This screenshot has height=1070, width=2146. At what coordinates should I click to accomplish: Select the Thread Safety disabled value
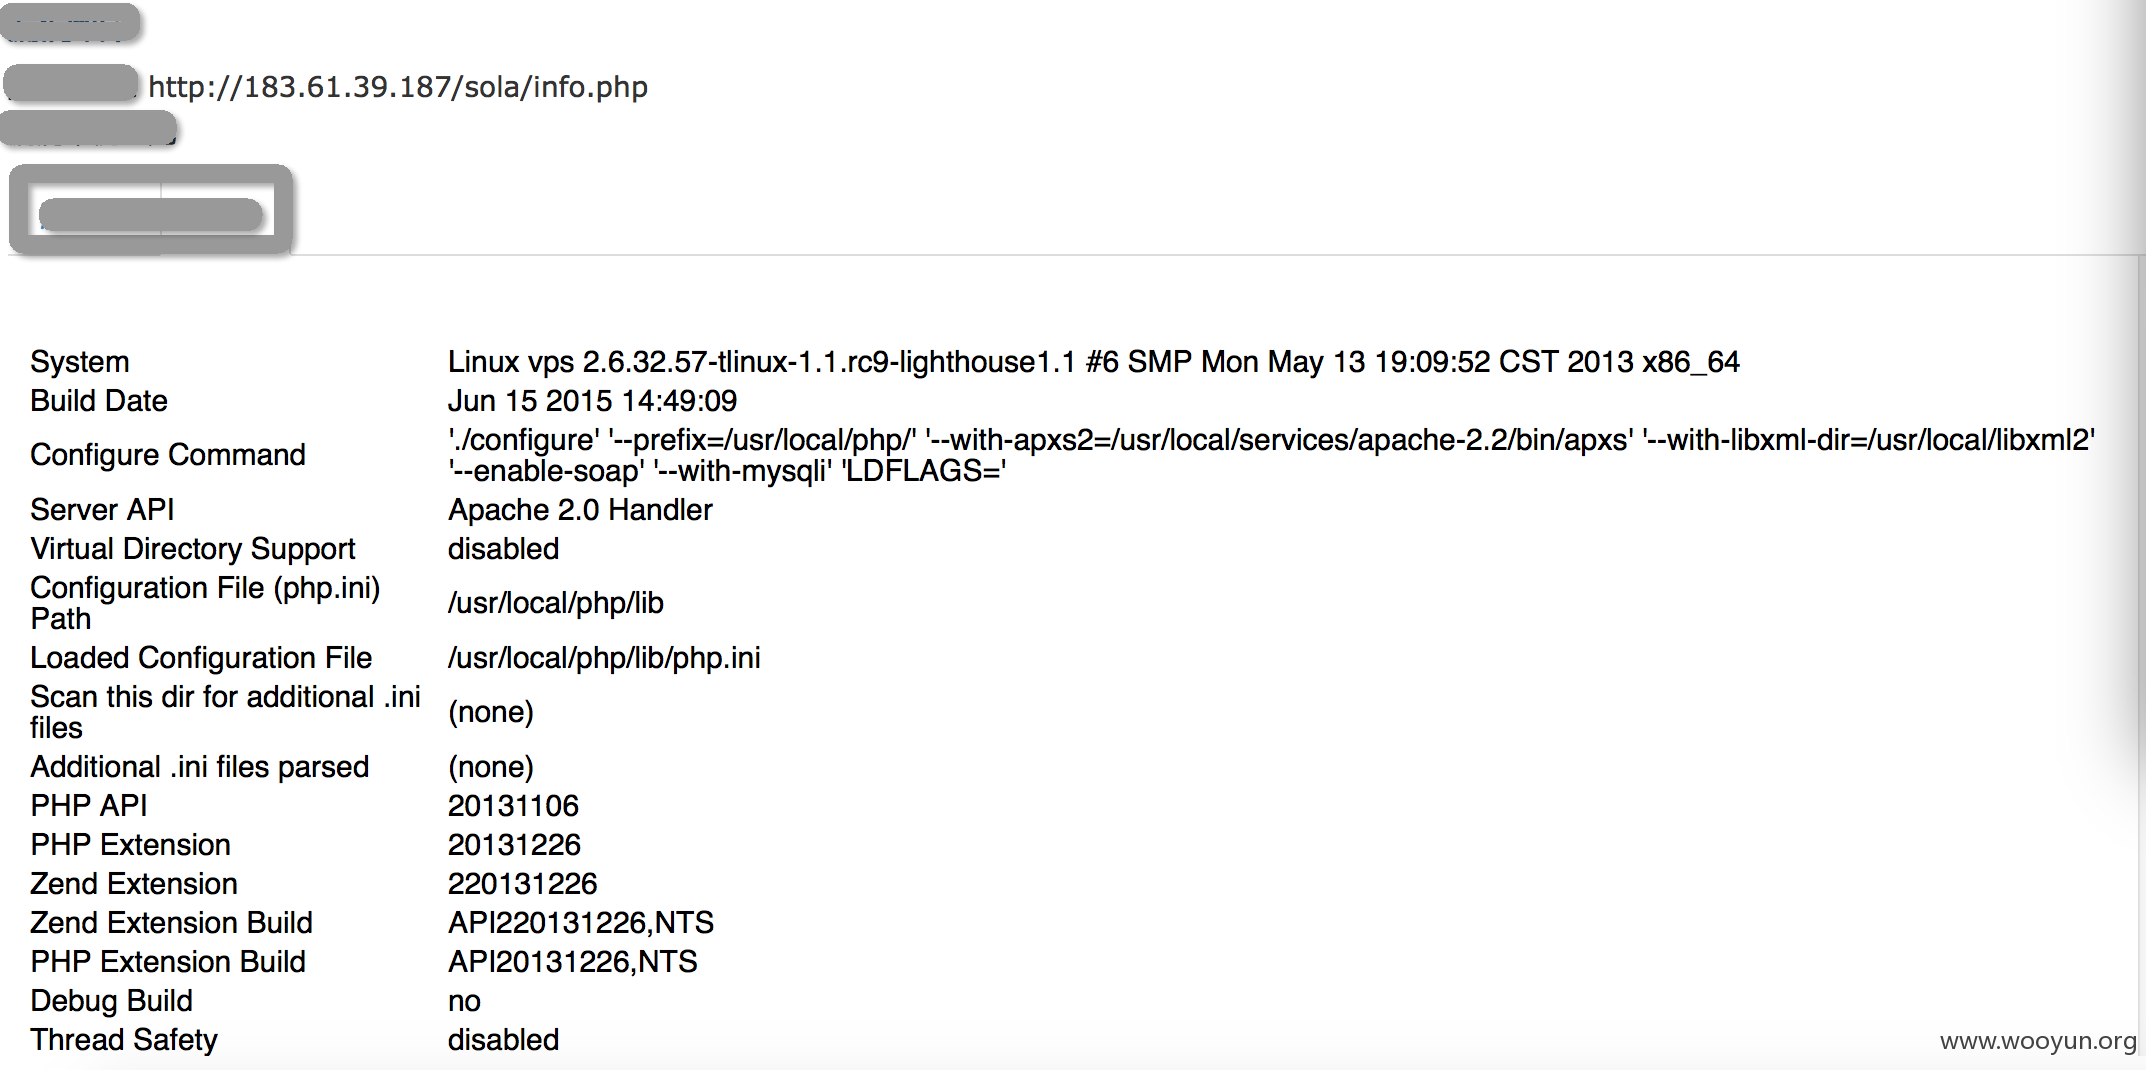point(503,1039)
